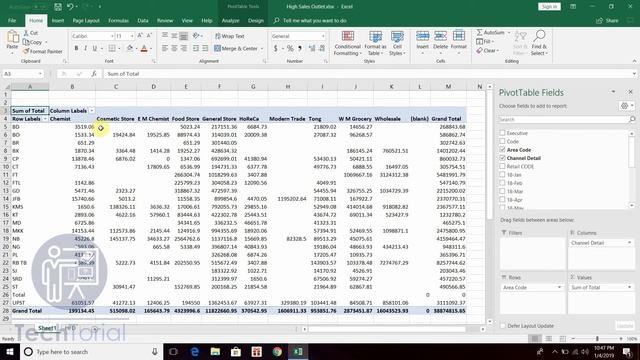The image size is (640, 360).
Task: Open Sum of Total dropdown in Values
Action: coord(629,287)
